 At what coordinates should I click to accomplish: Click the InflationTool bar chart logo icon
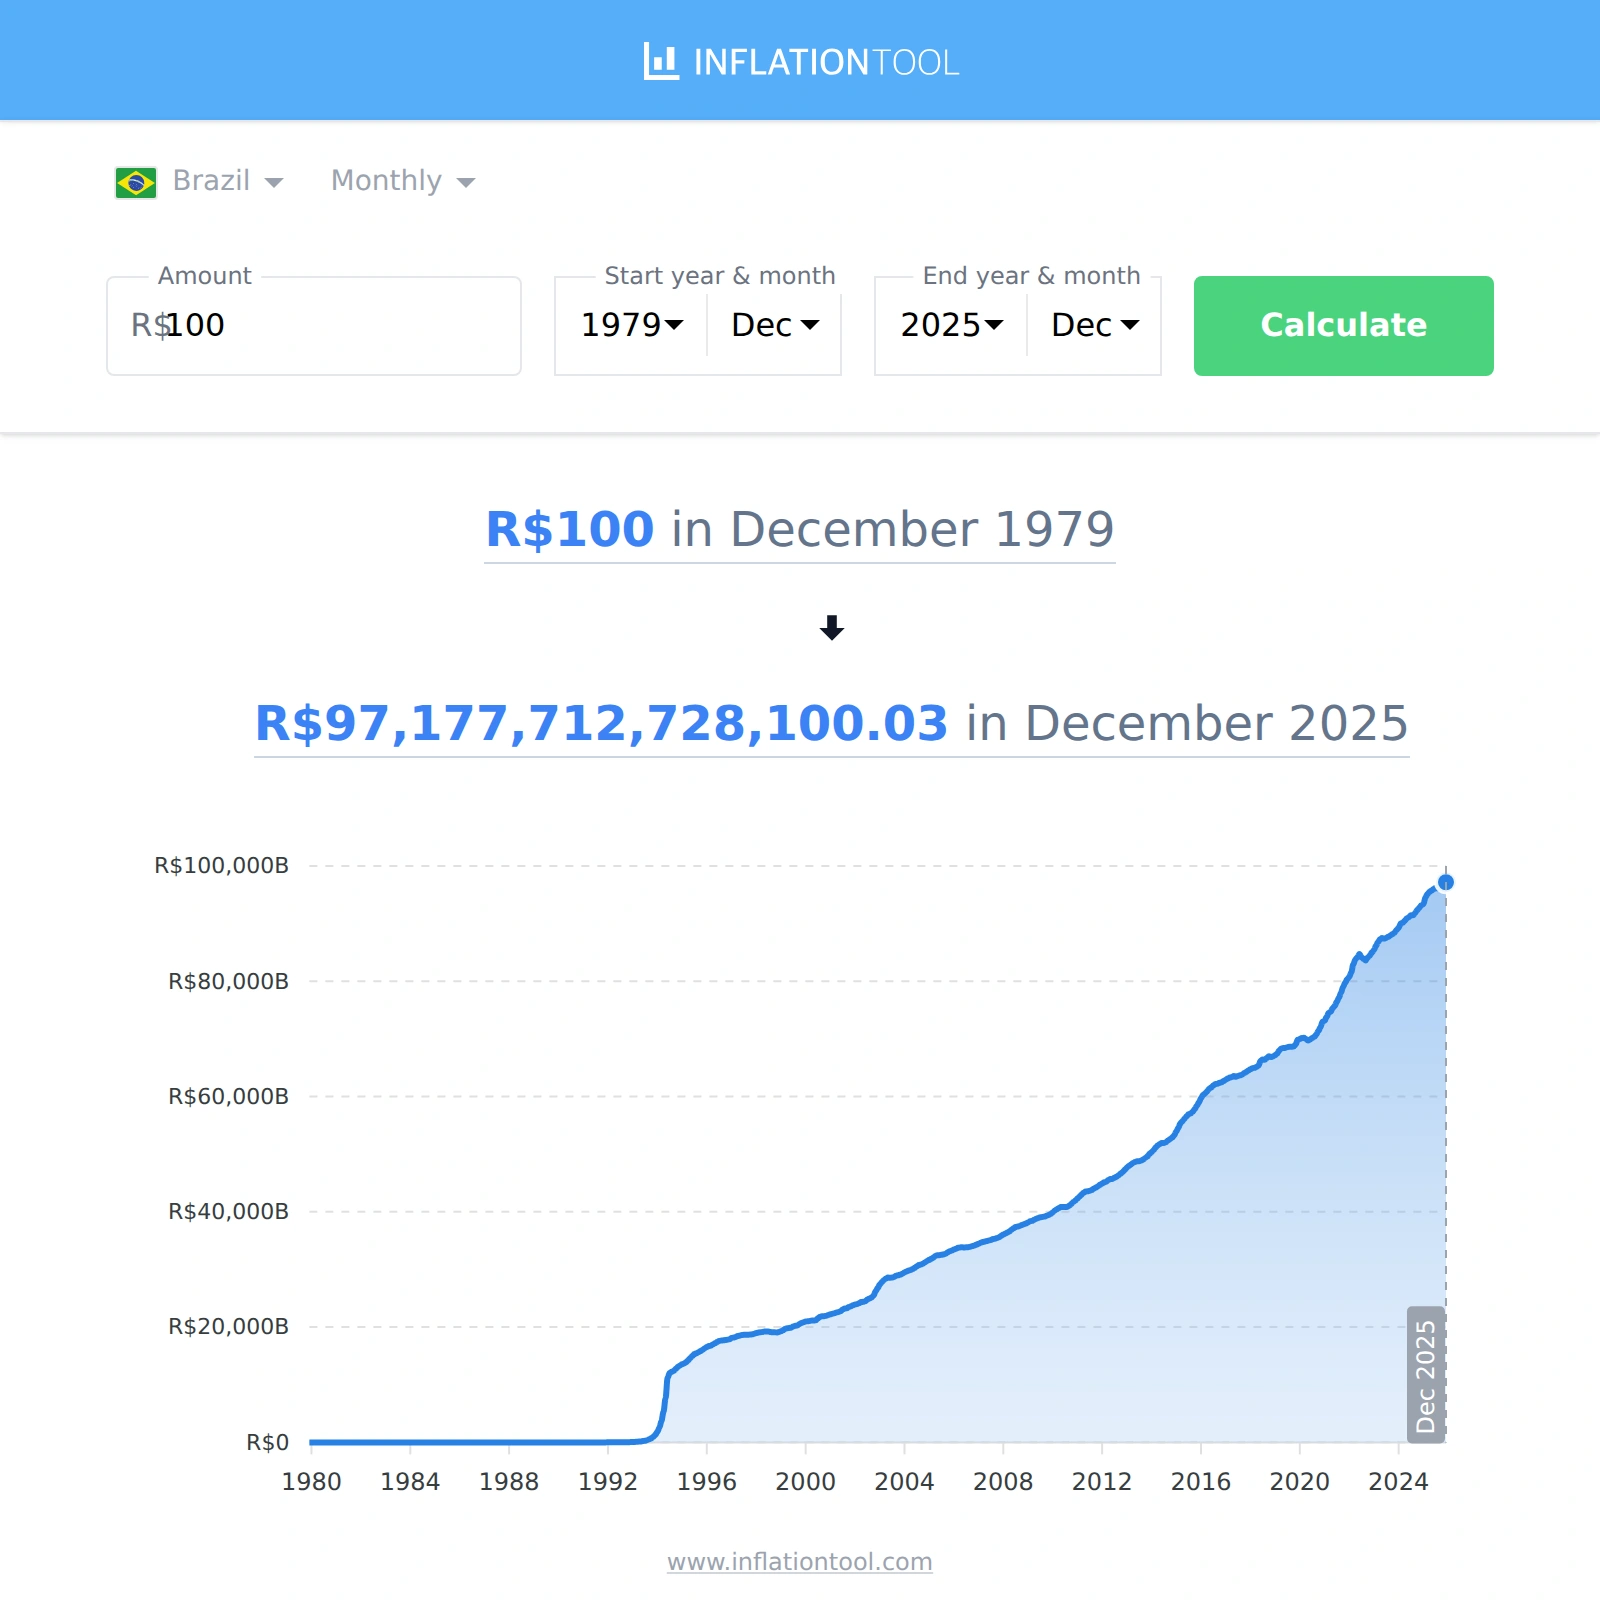660,62
